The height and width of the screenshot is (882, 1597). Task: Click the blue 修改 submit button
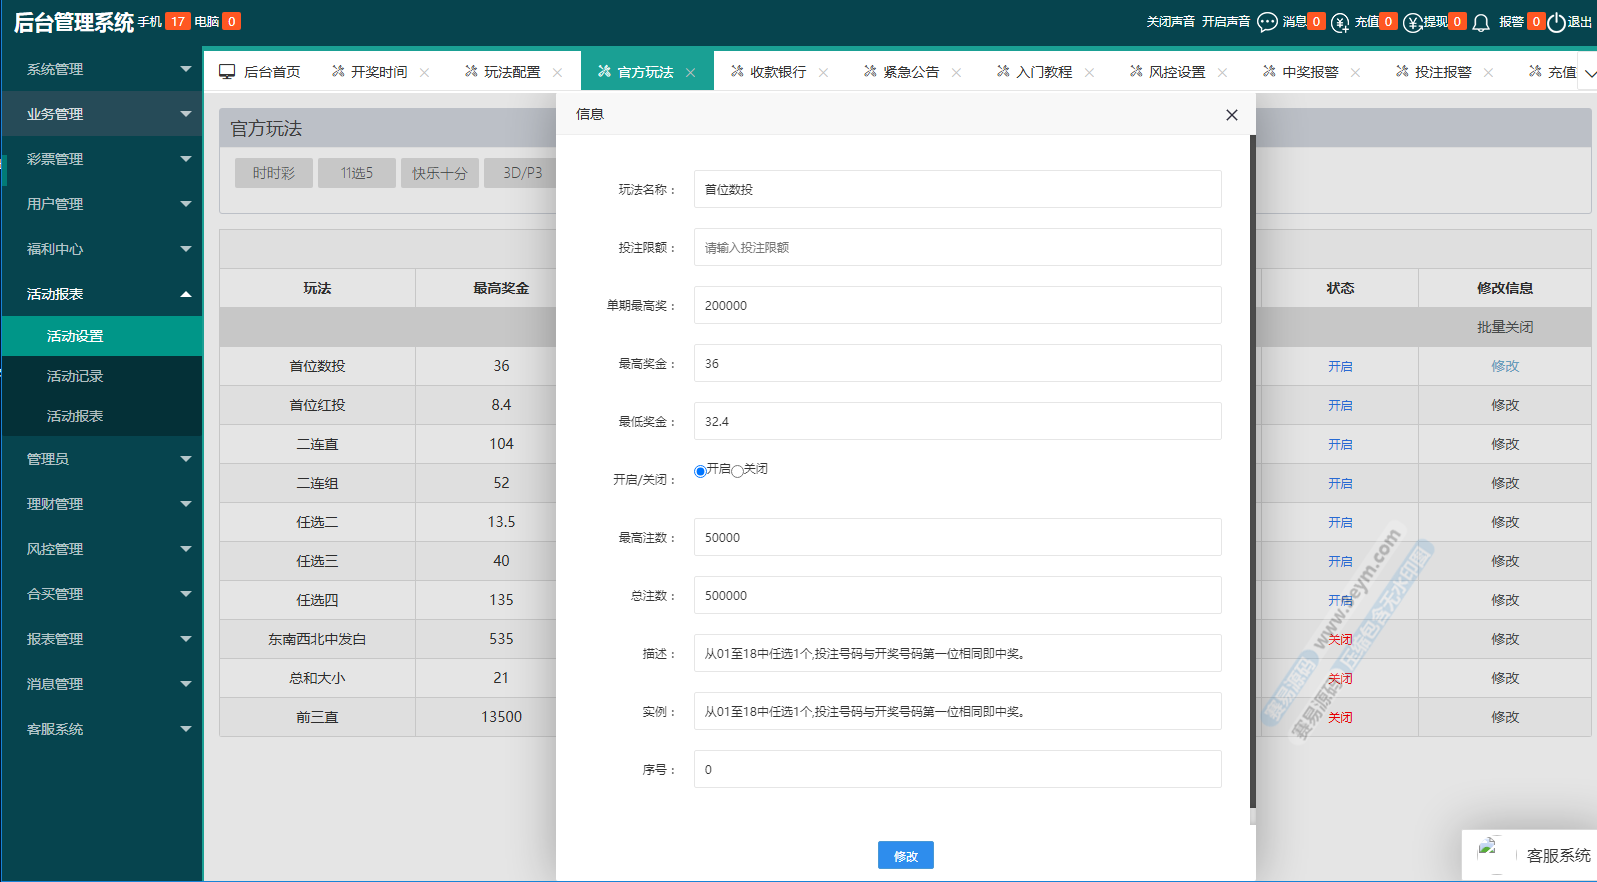pyautogui.click(x=905, y=855)
